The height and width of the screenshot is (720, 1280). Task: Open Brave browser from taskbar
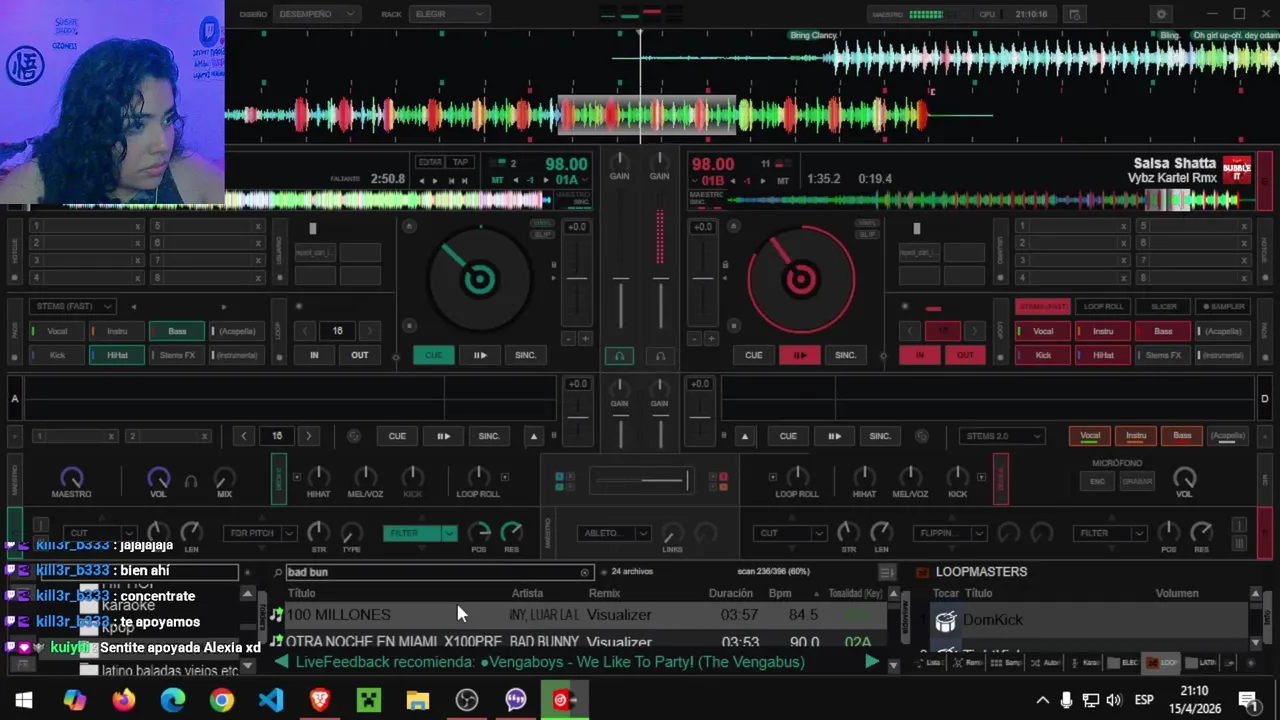320,700
